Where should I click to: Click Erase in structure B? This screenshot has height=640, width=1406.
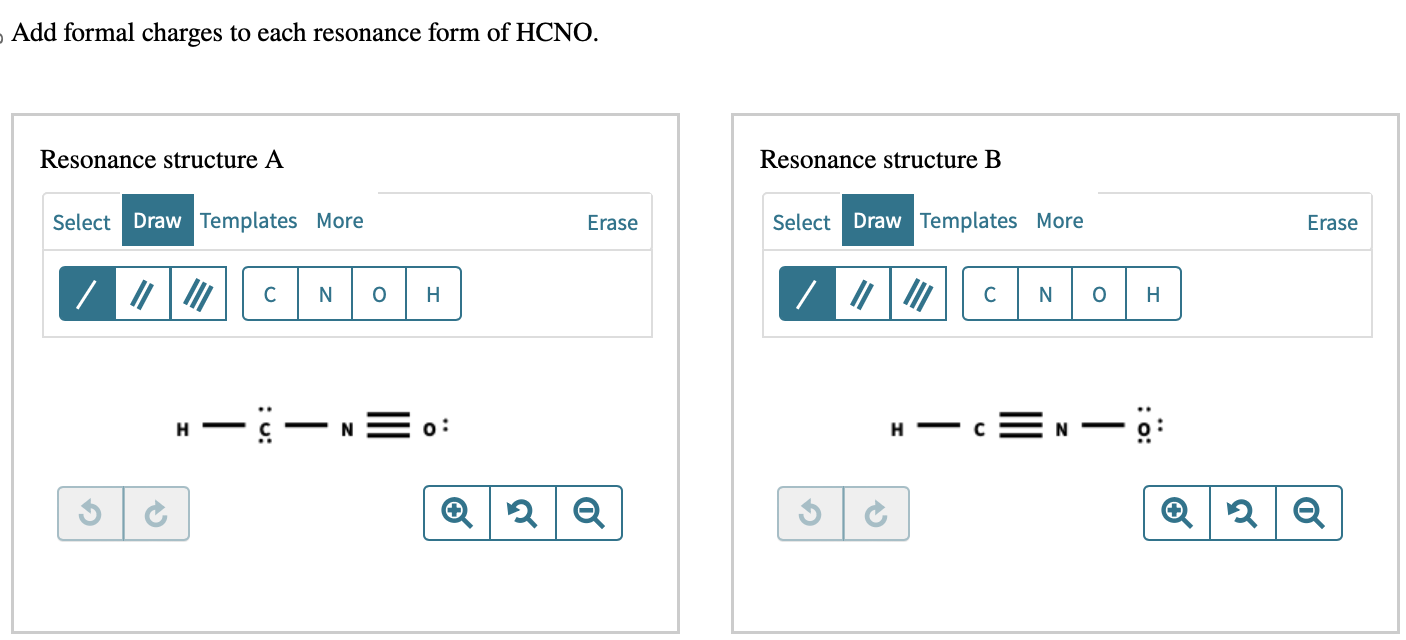pyautogui.click(x=1332, y=223)
